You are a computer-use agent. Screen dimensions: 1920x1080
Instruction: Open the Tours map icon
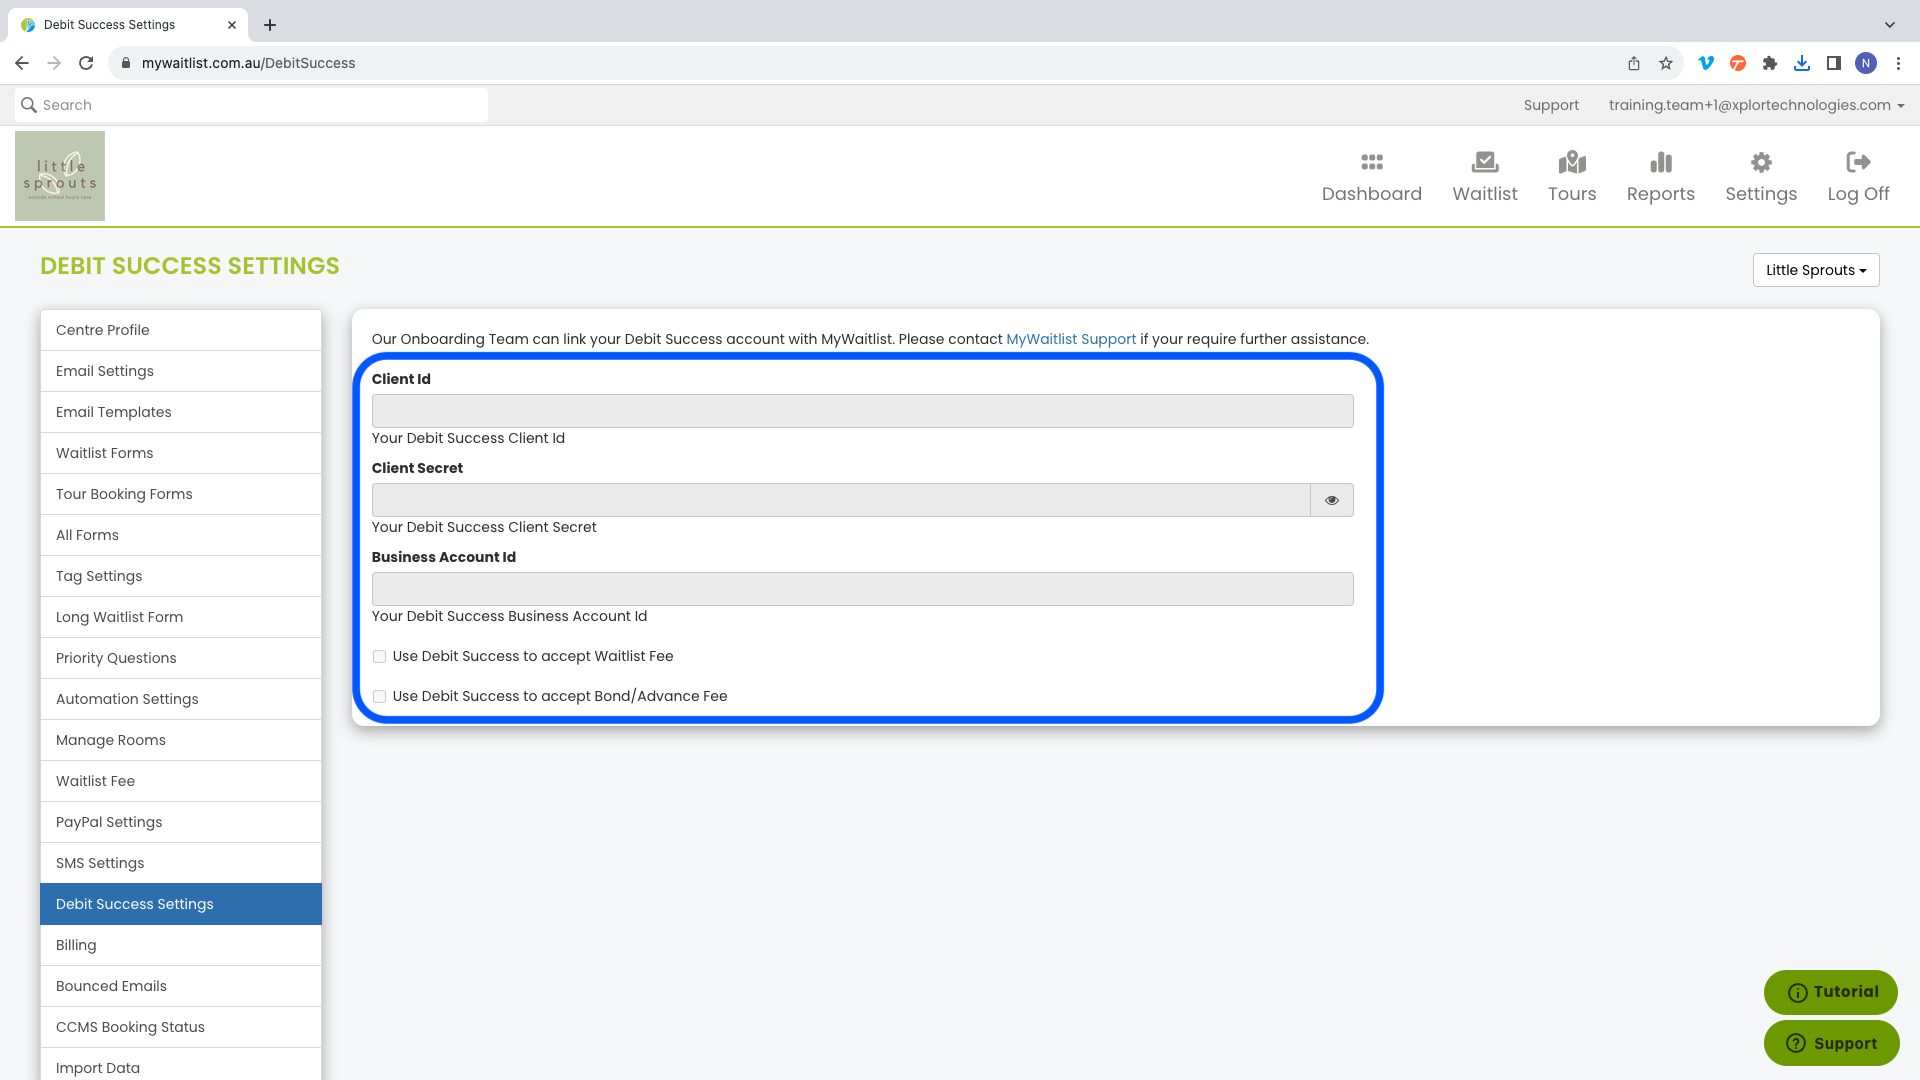tap(1572, 162)
